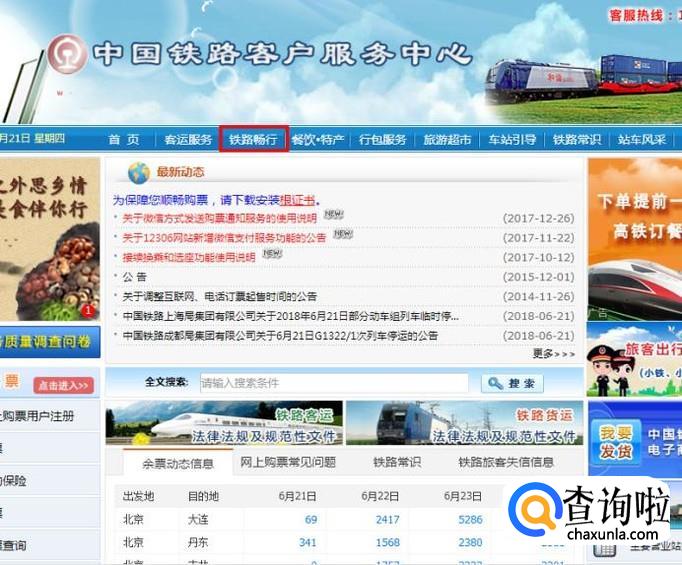Click the 6月22日 column header

tap(380, 496)
